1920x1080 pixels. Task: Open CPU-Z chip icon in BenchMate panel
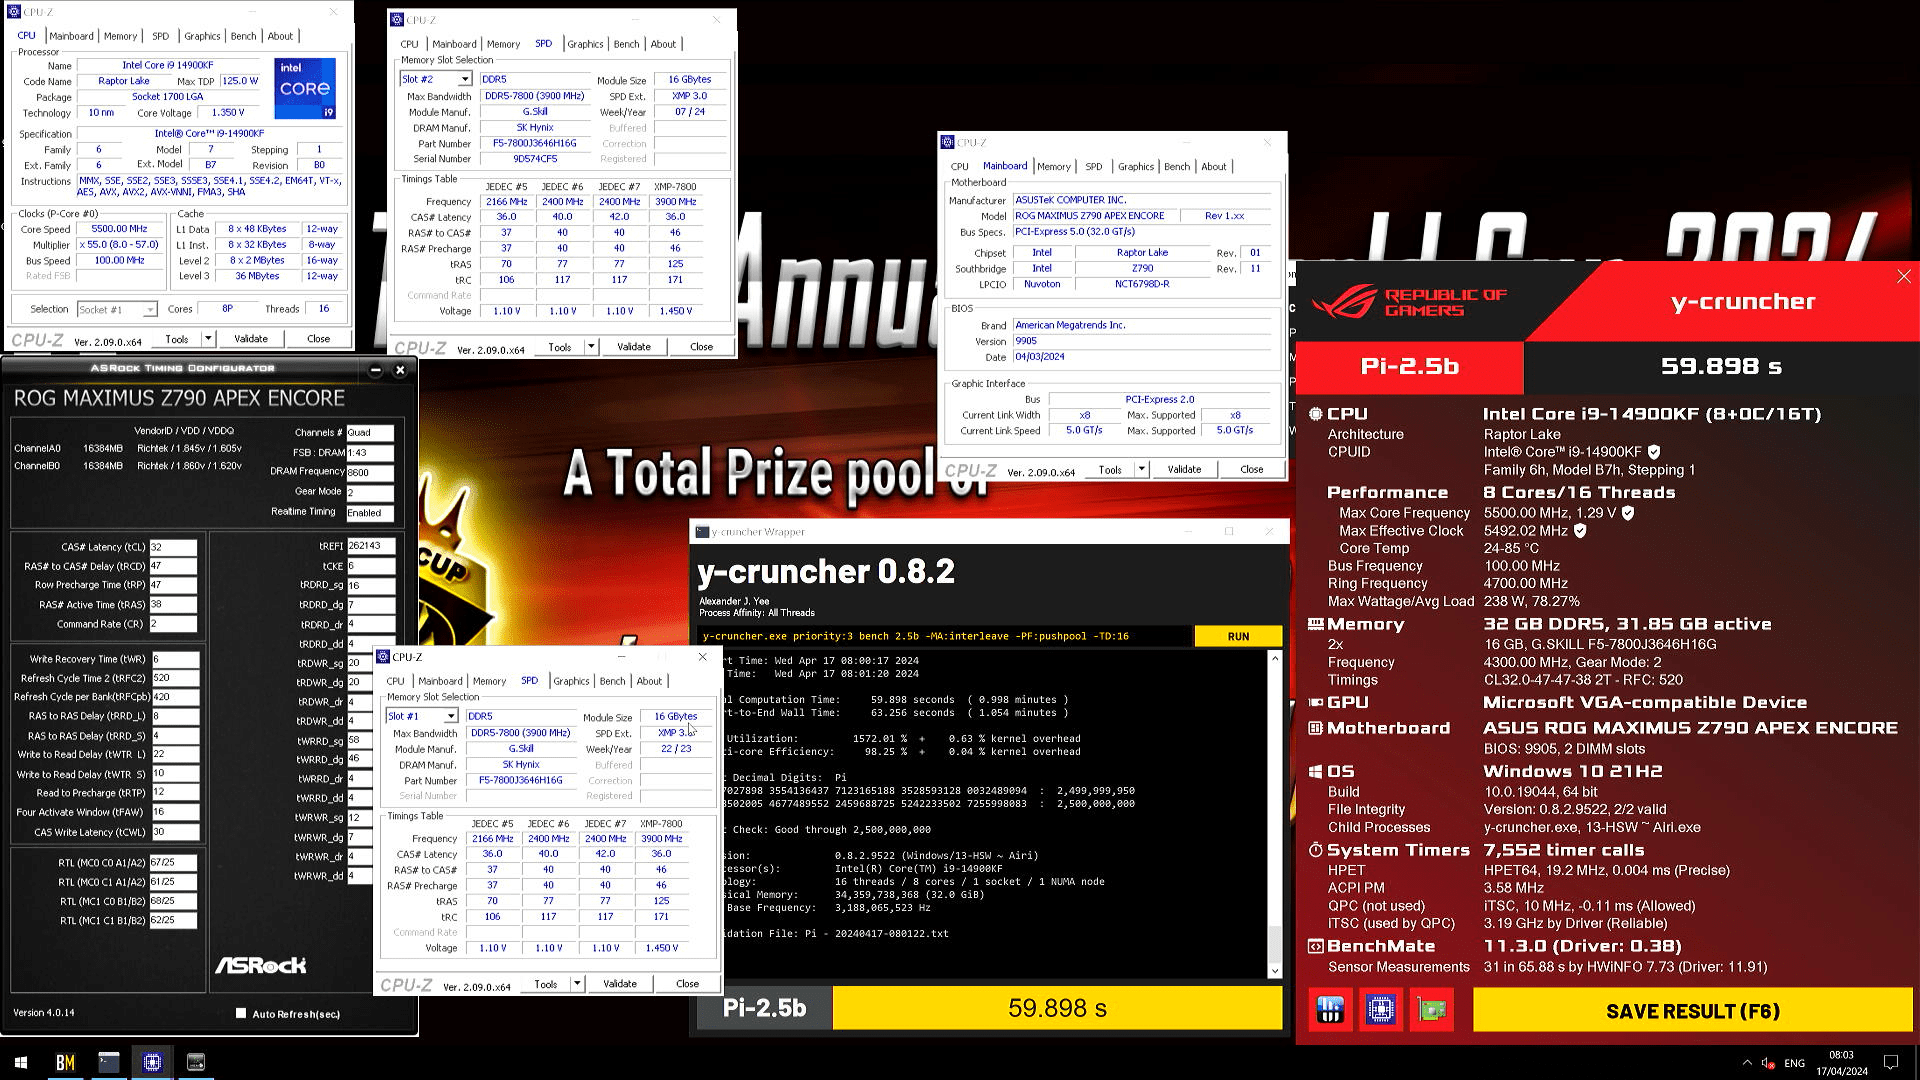[1381, 1010]
